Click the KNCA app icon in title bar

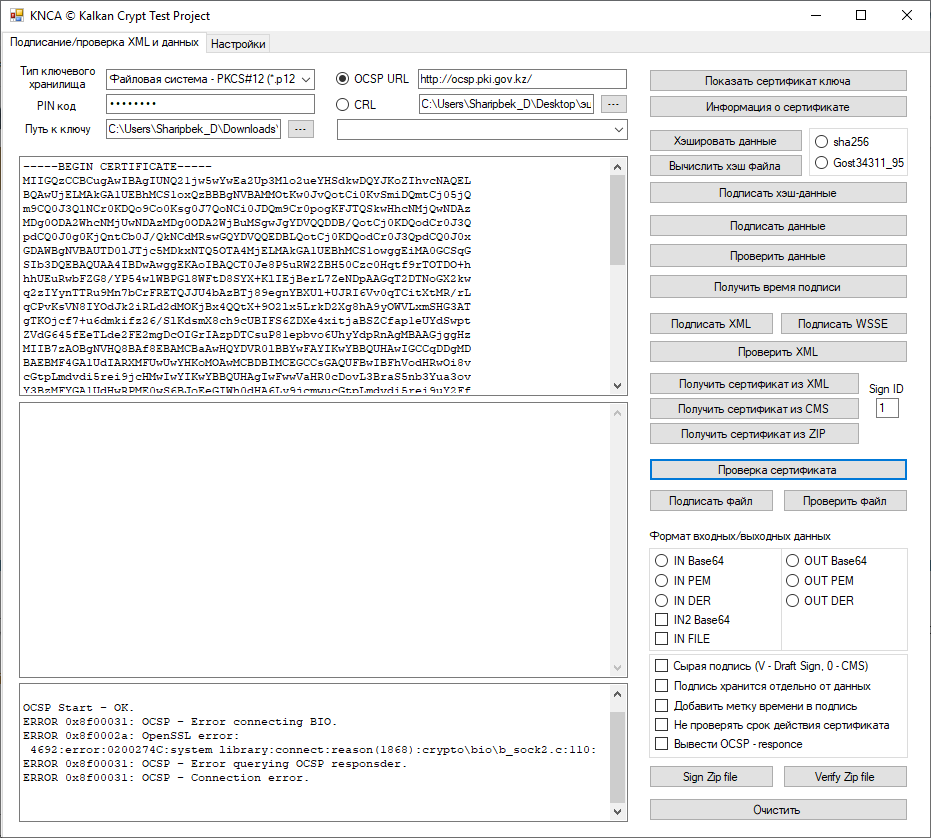[x=16, y=16]
